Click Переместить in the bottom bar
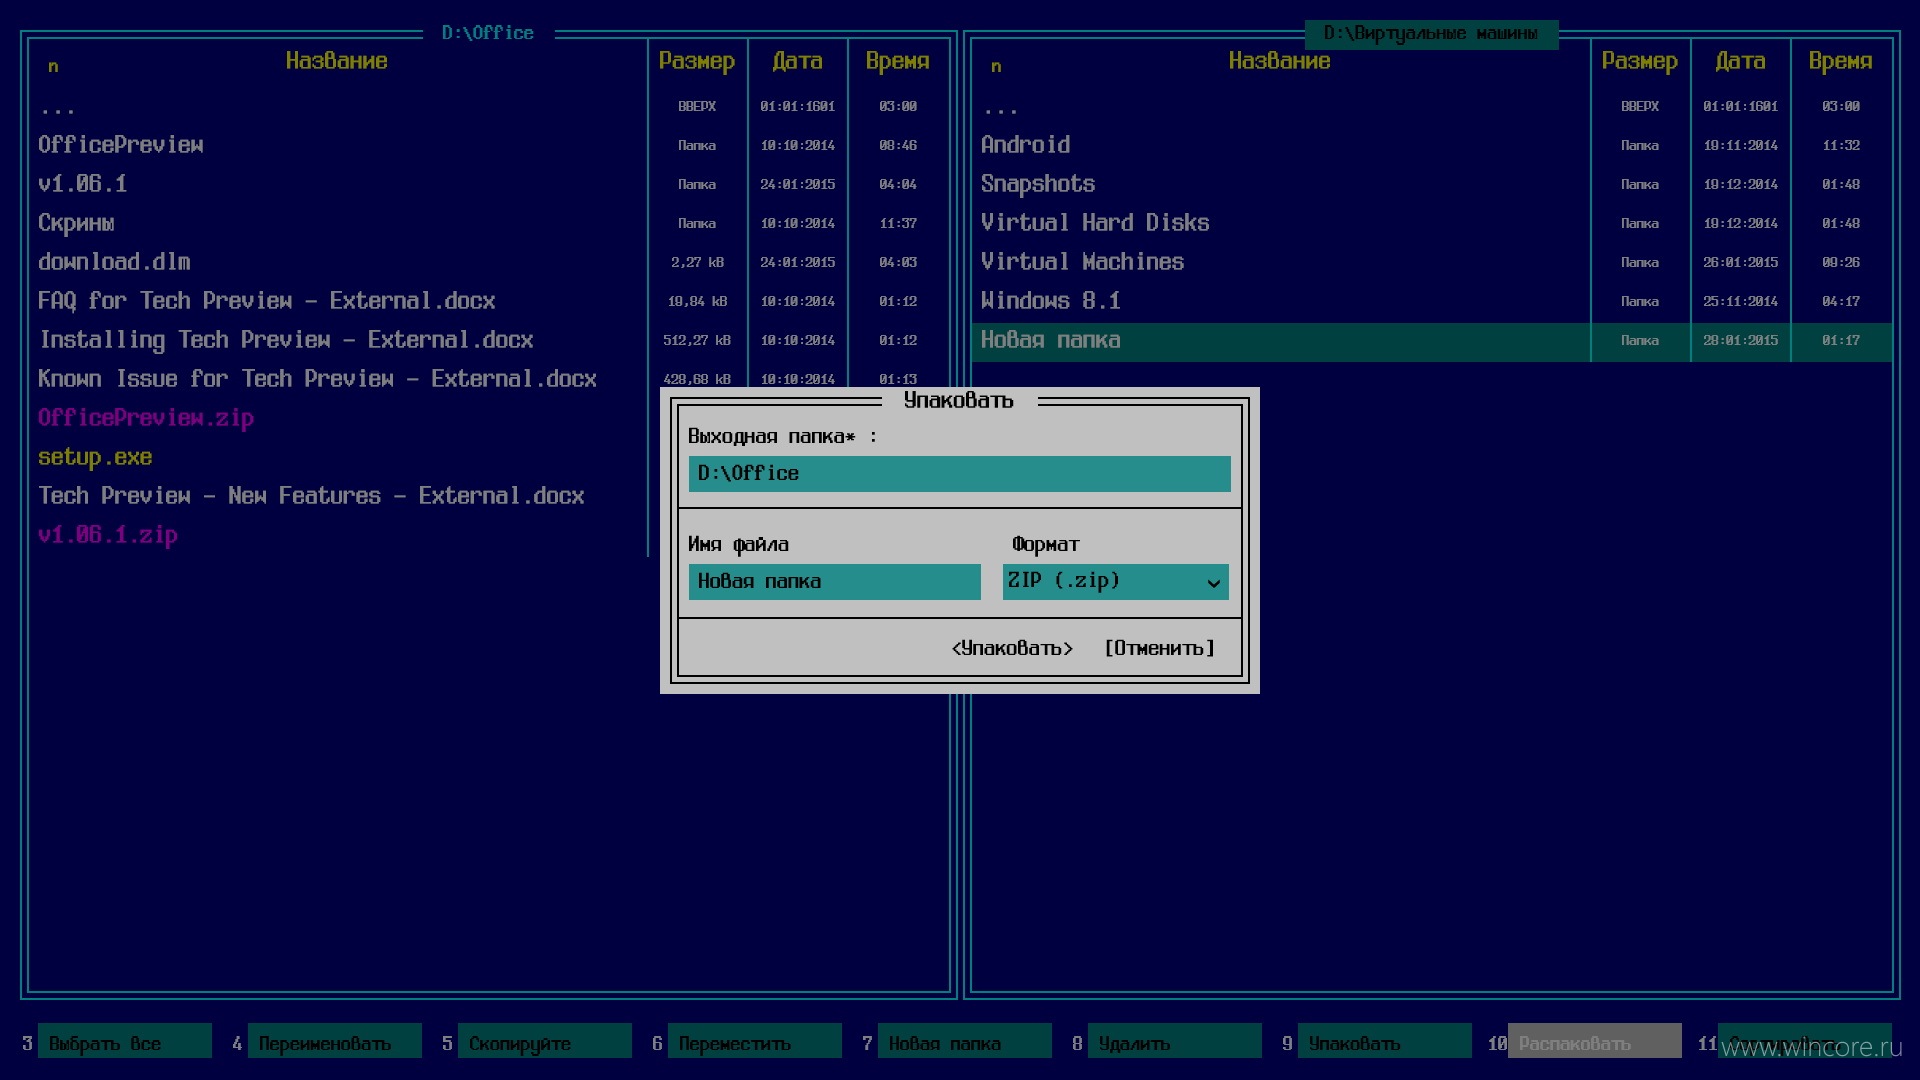Viewport: 1920px width, 1080px height. click(x=754, y=1041)
